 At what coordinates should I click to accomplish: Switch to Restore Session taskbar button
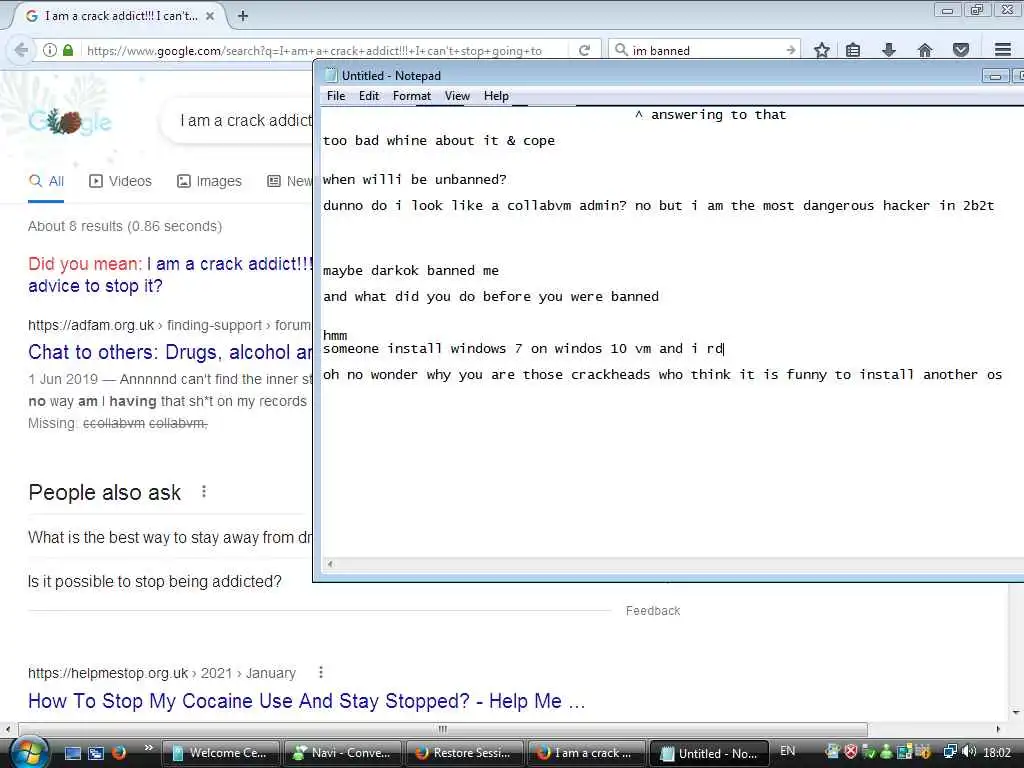464,753
